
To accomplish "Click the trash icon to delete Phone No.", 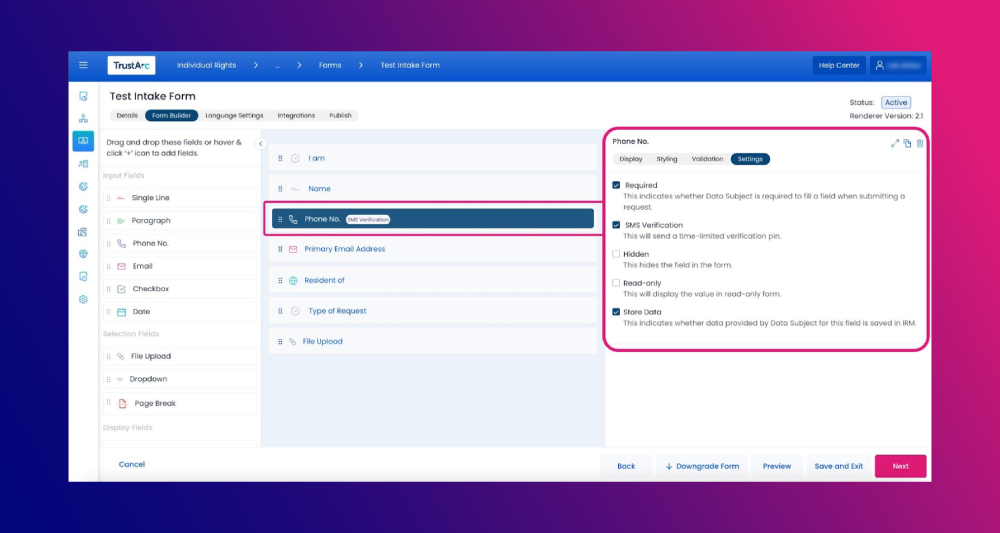I will click(920, 143).
